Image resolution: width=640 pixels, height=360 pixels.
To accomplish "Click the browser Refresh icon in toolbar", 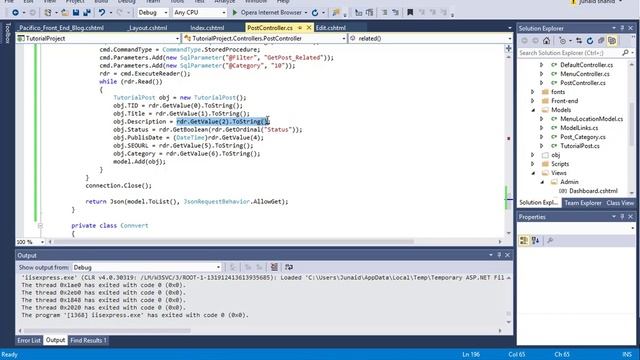I will [315, 13].
